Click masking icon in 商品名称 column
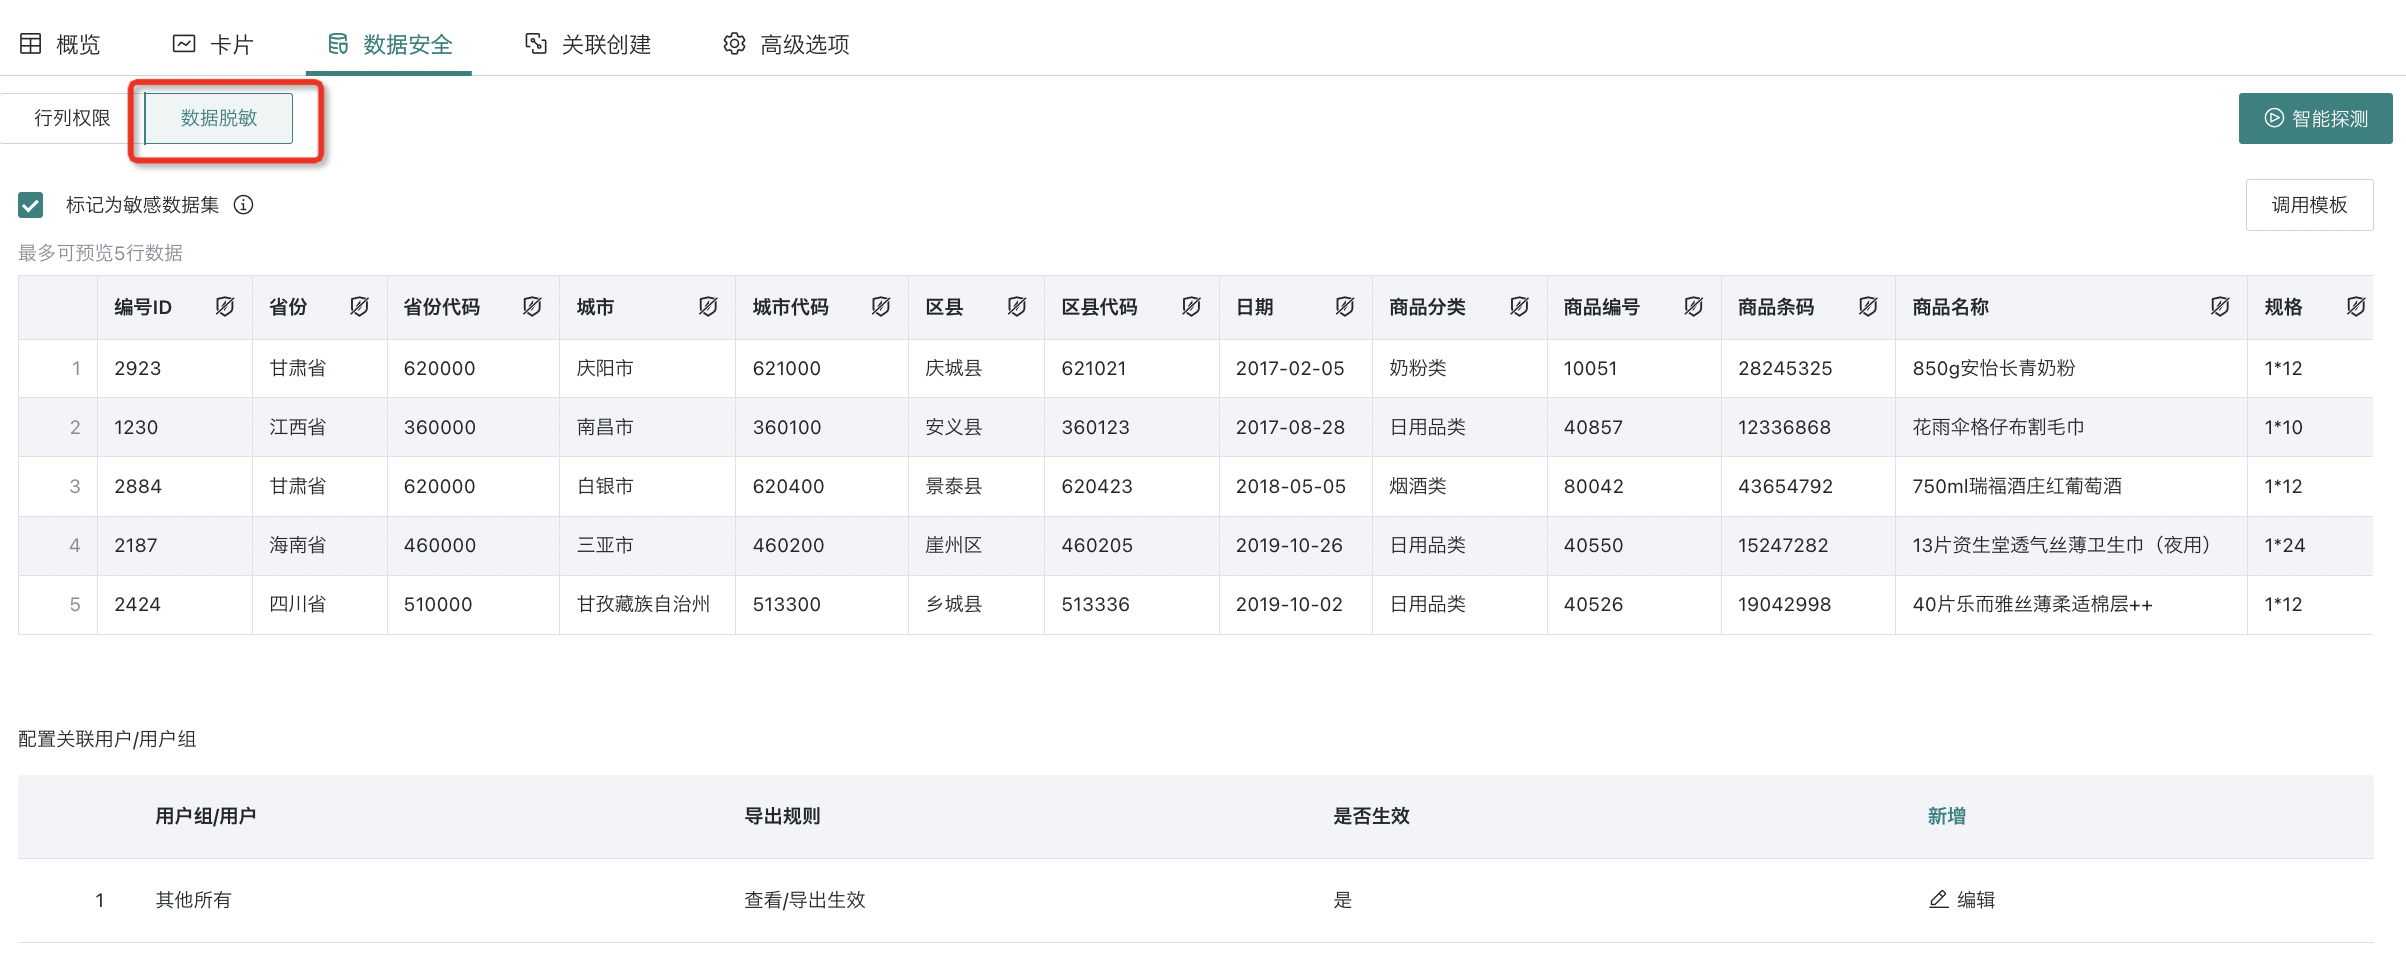Viewport: 2406px width, 968px height. (x=2220, y=307)
